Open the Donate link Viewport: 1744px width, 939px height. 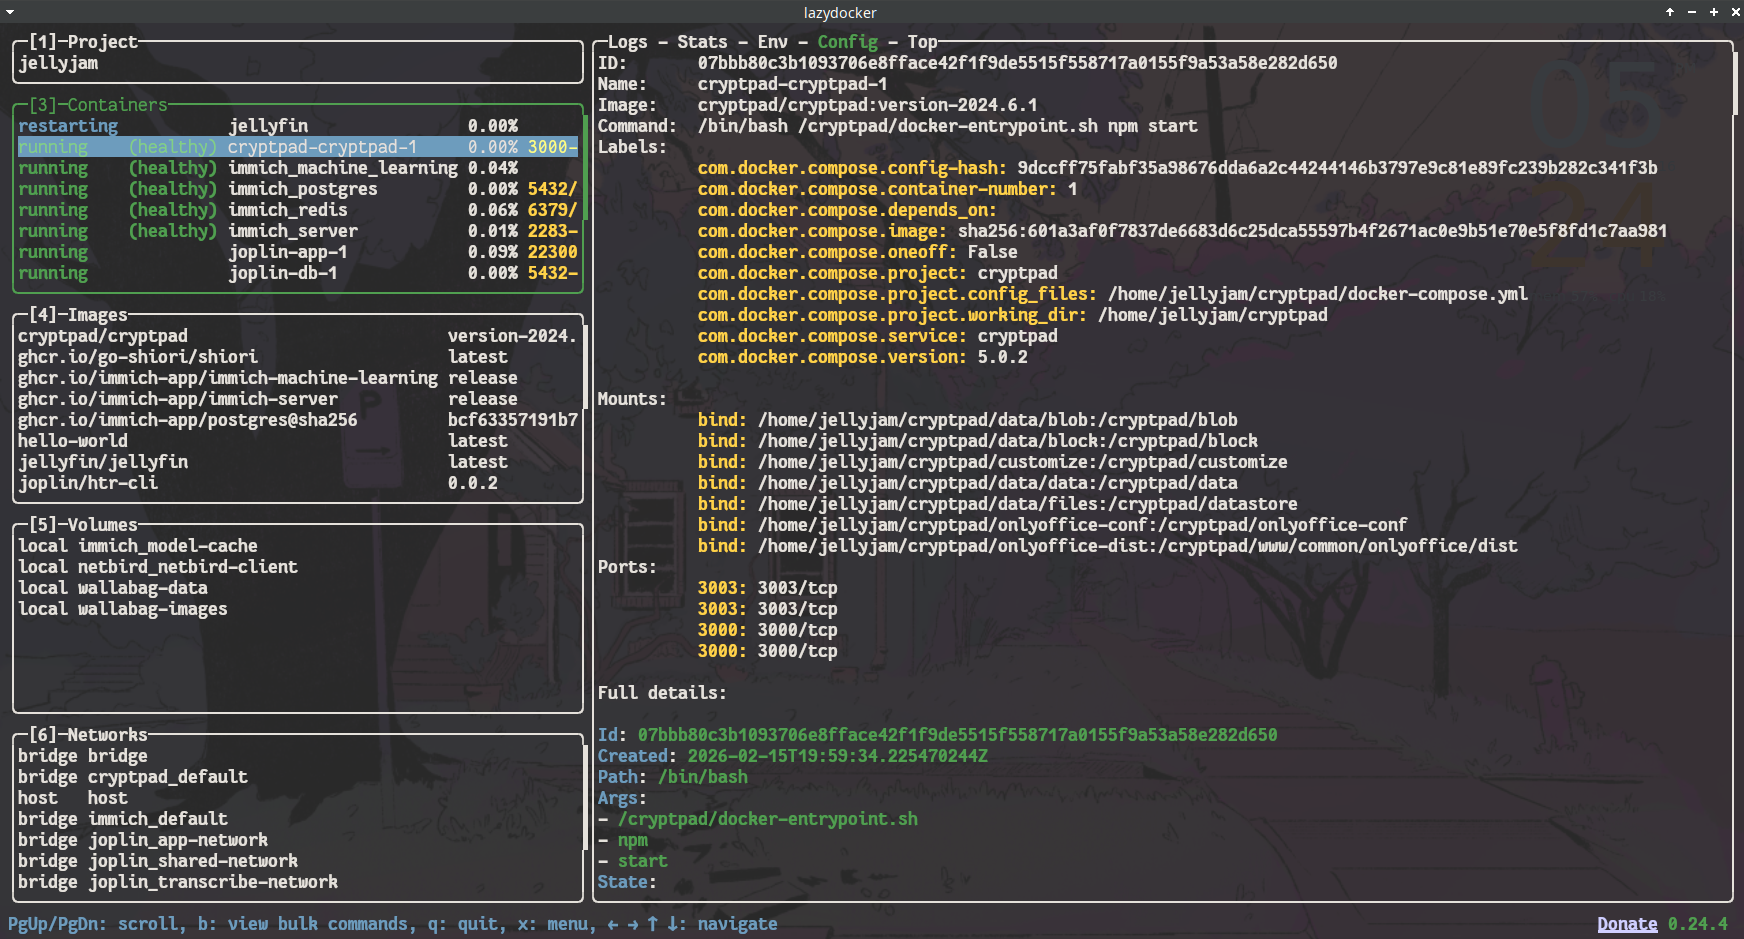(x=1627, y=924)
